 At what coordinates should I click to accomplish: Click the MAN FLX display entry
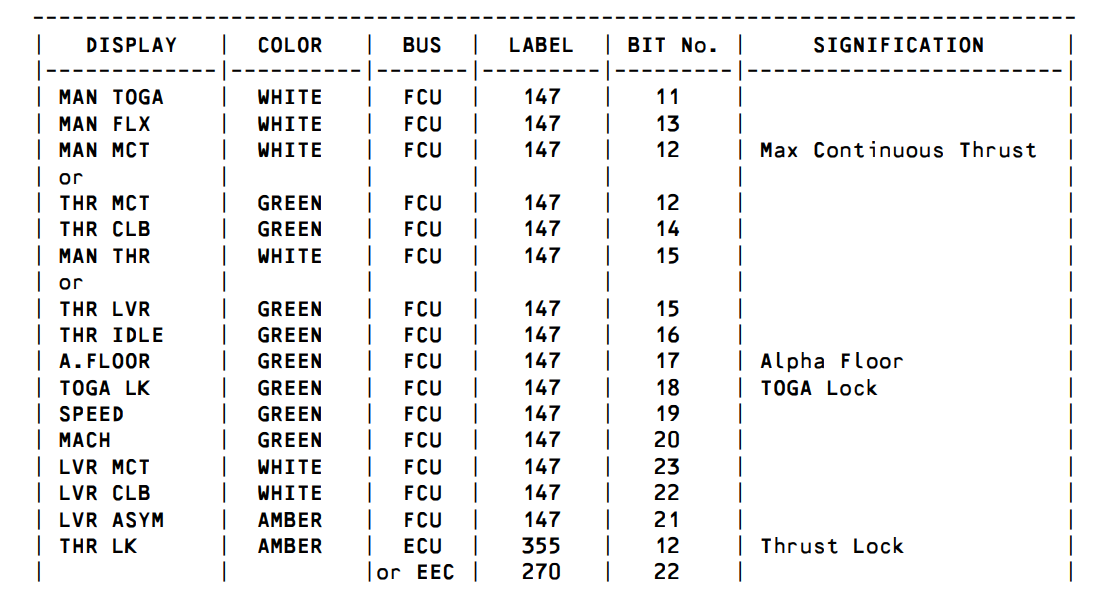pyautogui.click(x=104, y=124)
